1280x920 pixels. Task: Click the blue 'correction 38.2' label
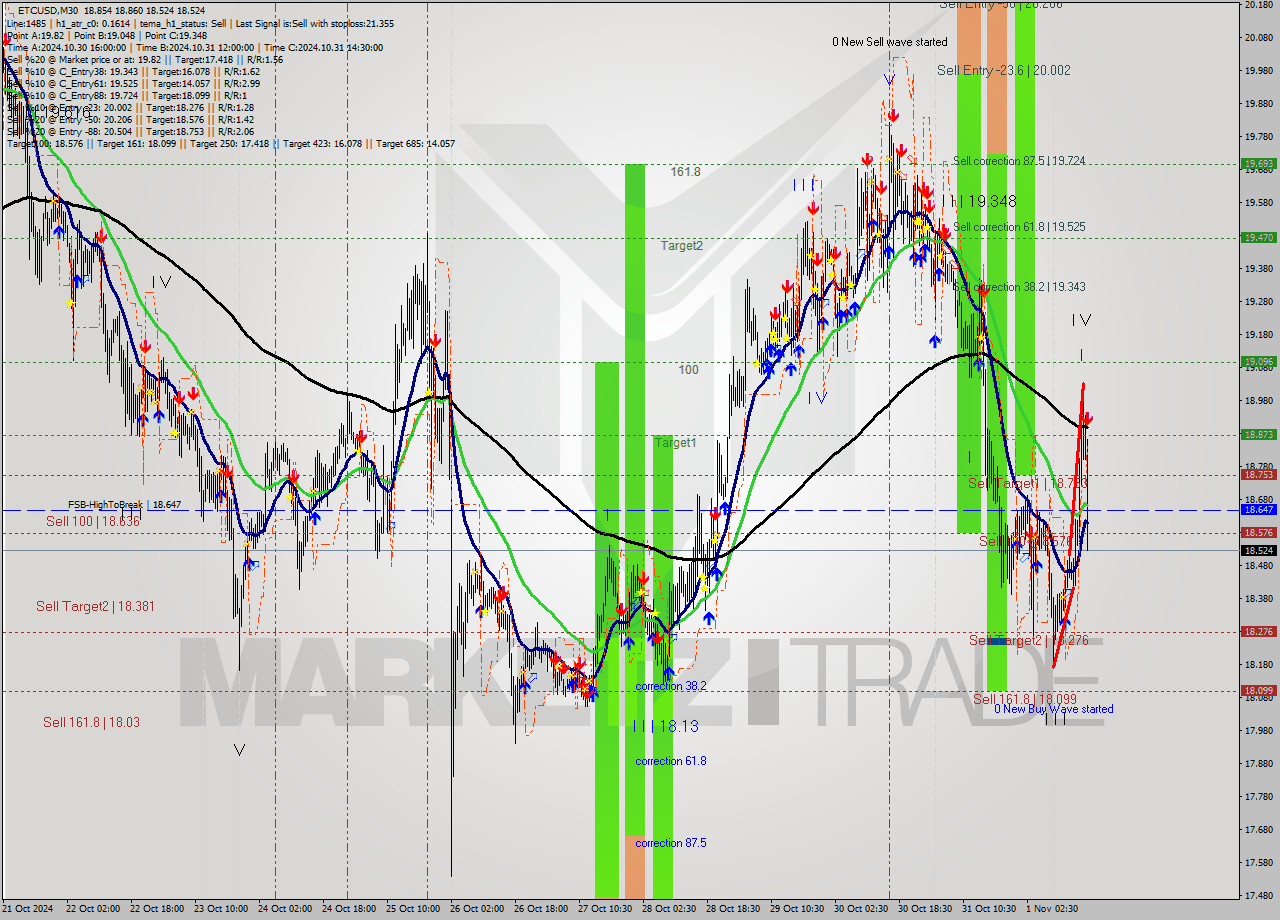coord(671,686)
